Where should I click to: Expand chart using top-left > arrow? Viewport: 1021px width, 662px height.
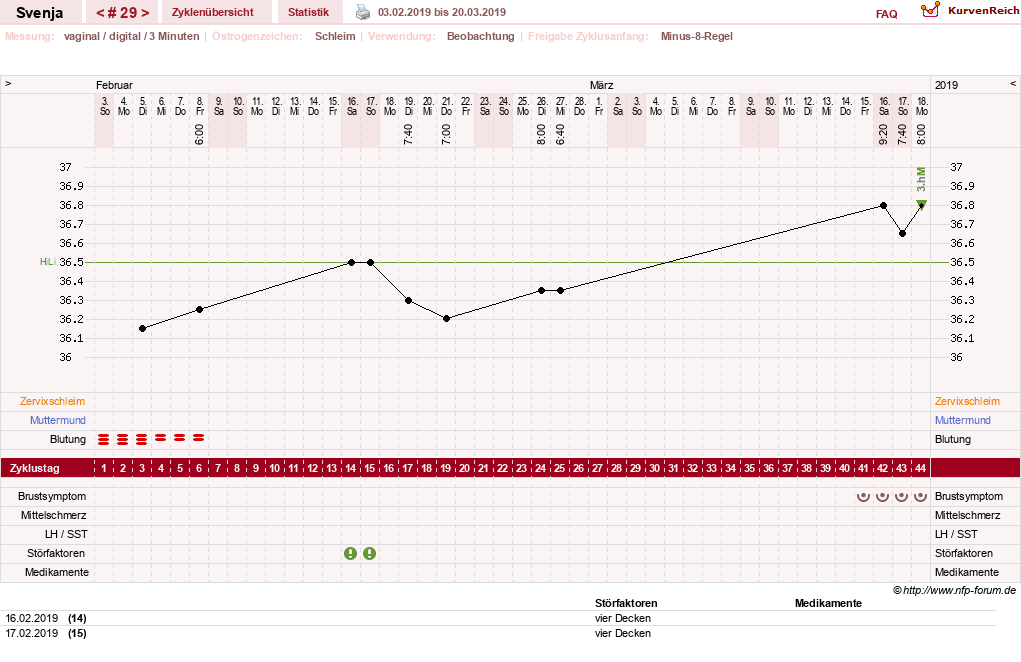pyautogui.click(x=8, y=84)
